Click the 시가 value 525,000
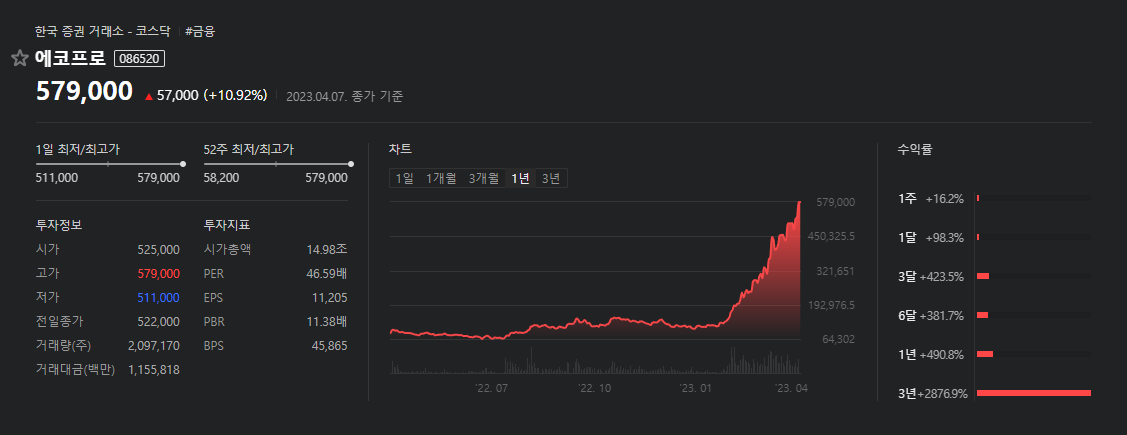 [x=158, y=249]
